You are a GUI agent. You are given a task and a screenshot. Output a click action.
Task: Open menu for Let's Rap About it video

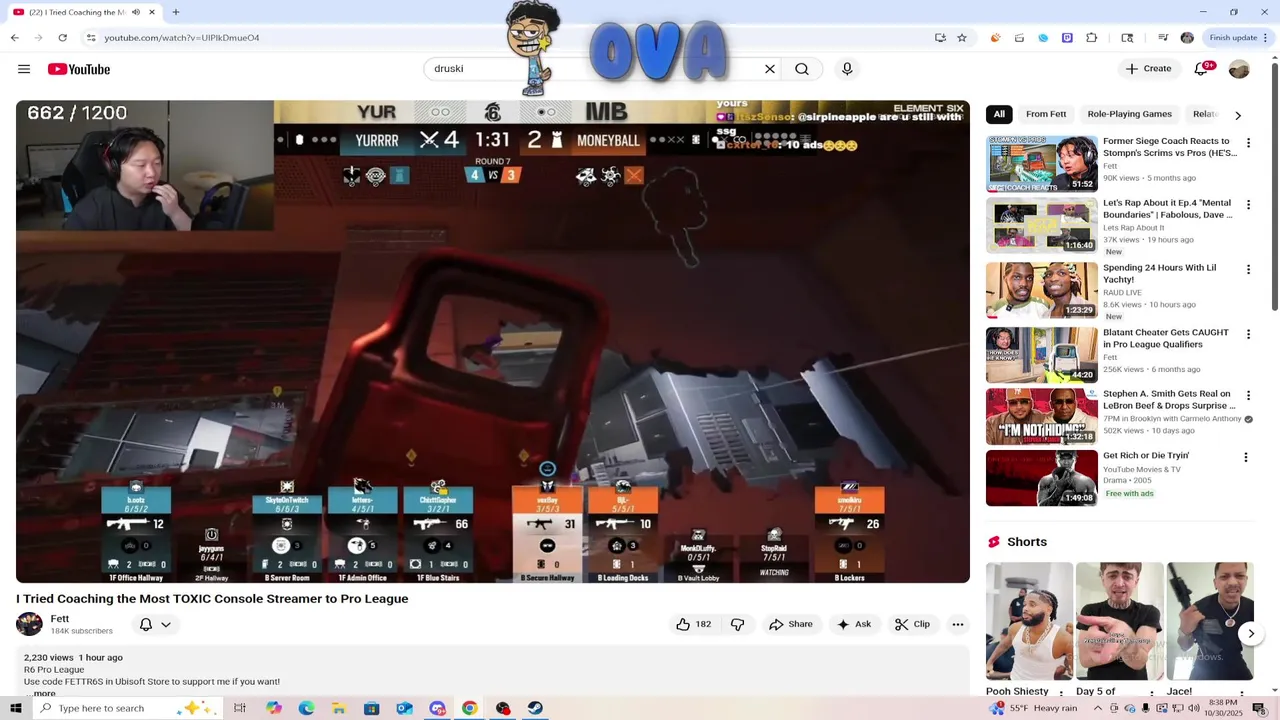(1248, 205)
